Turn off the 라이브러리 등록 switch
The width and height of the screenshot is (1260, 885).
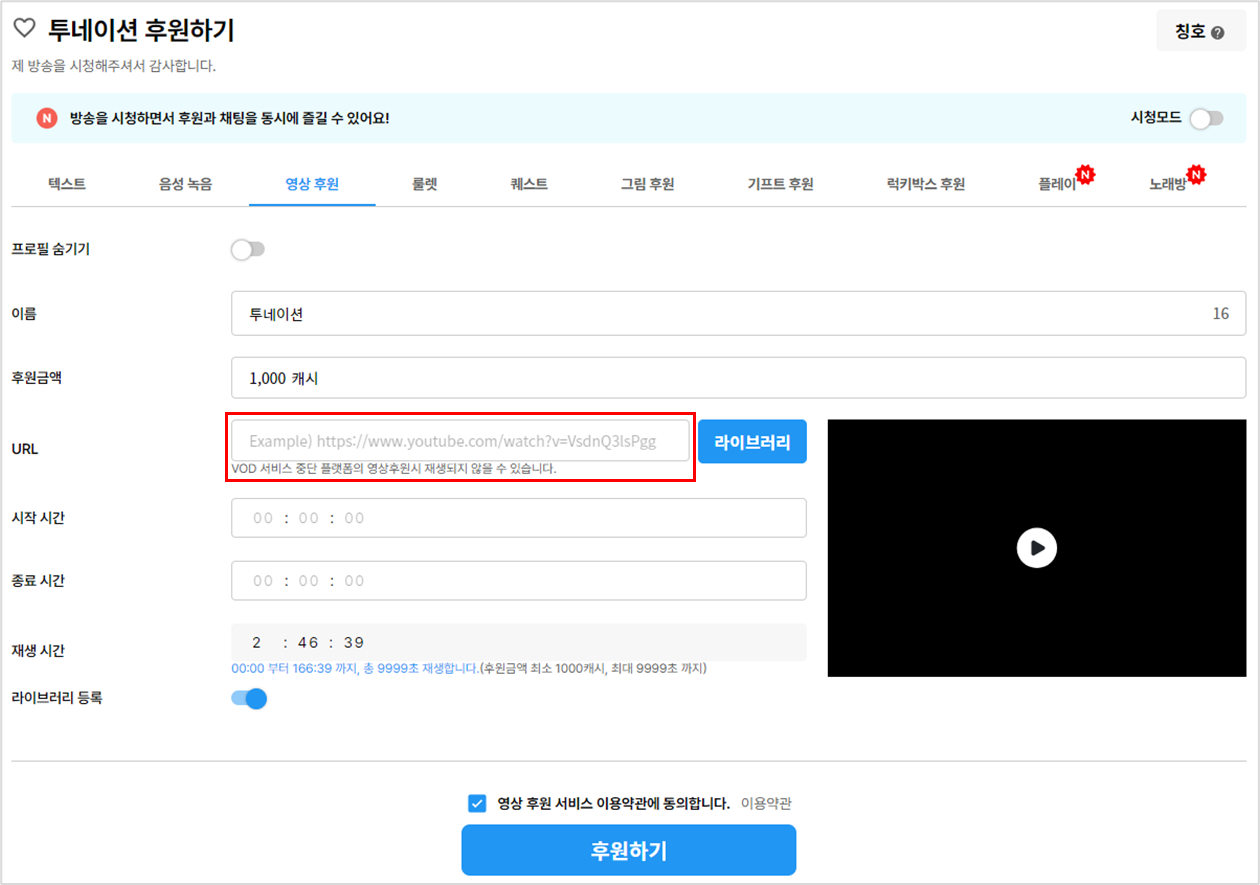coord(249,698)
